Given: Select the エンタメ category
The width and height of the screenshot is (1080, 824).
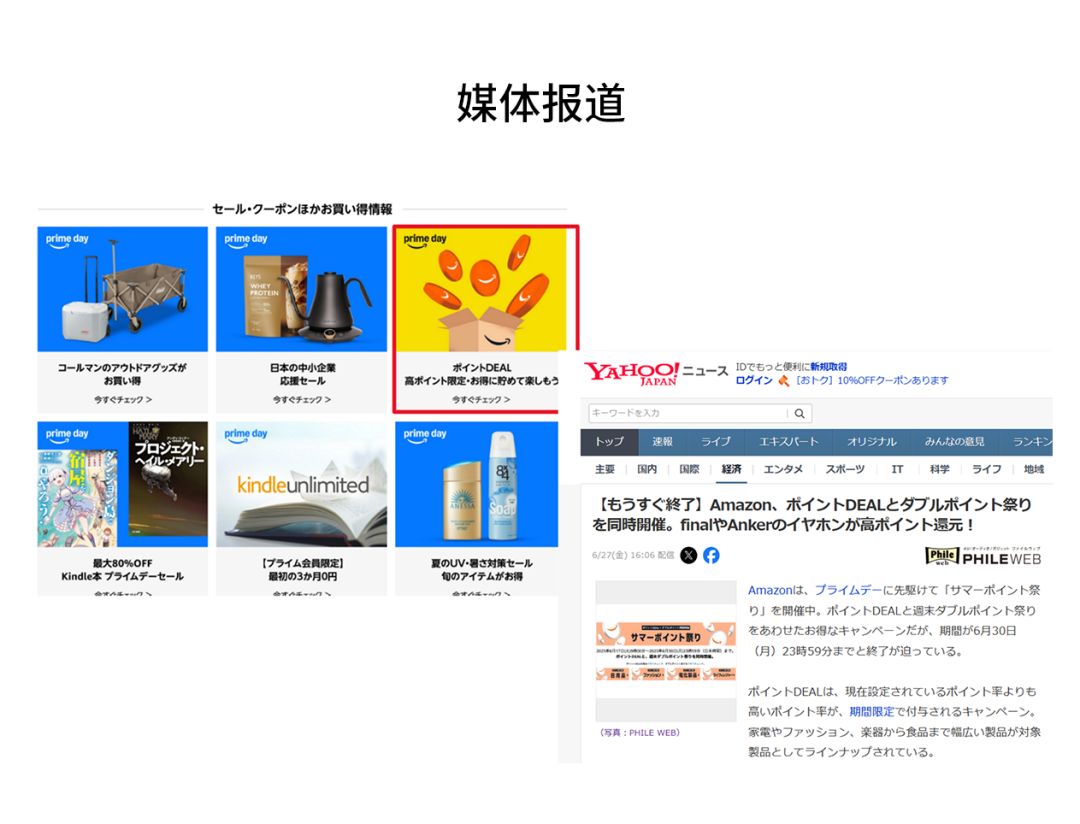Looking at the screenshot, I should [784, 469].
